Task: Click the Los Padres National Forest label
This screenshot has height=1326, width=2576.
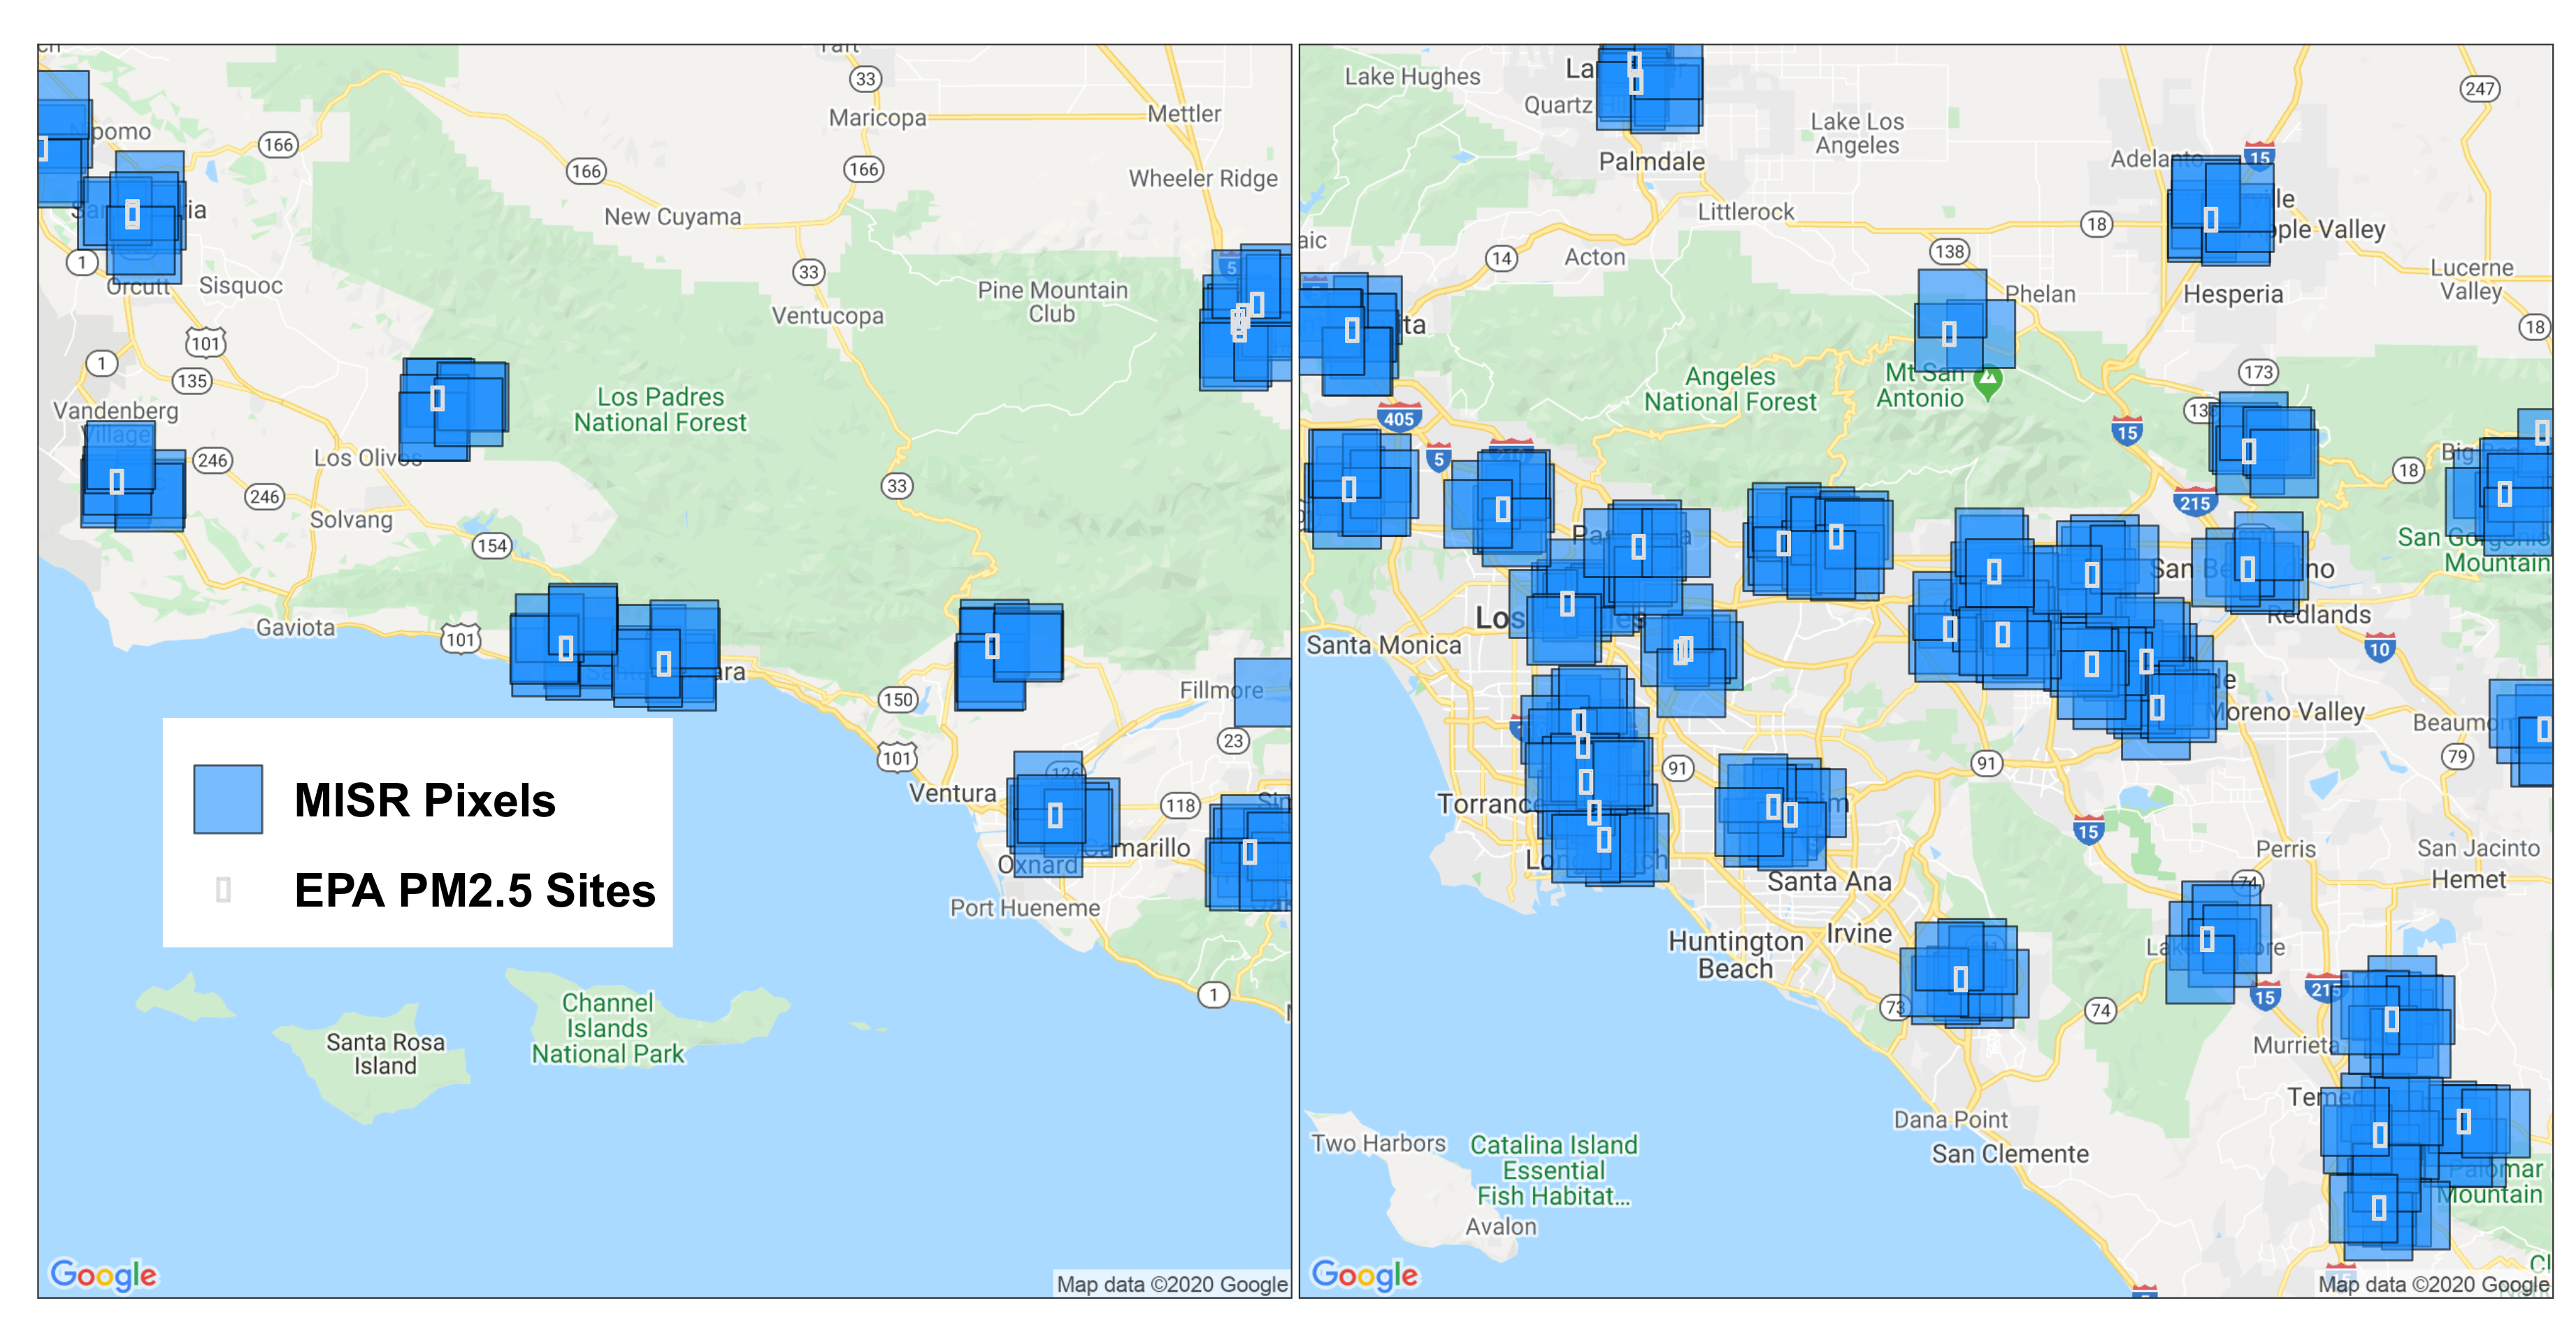Action: (660, 410)
